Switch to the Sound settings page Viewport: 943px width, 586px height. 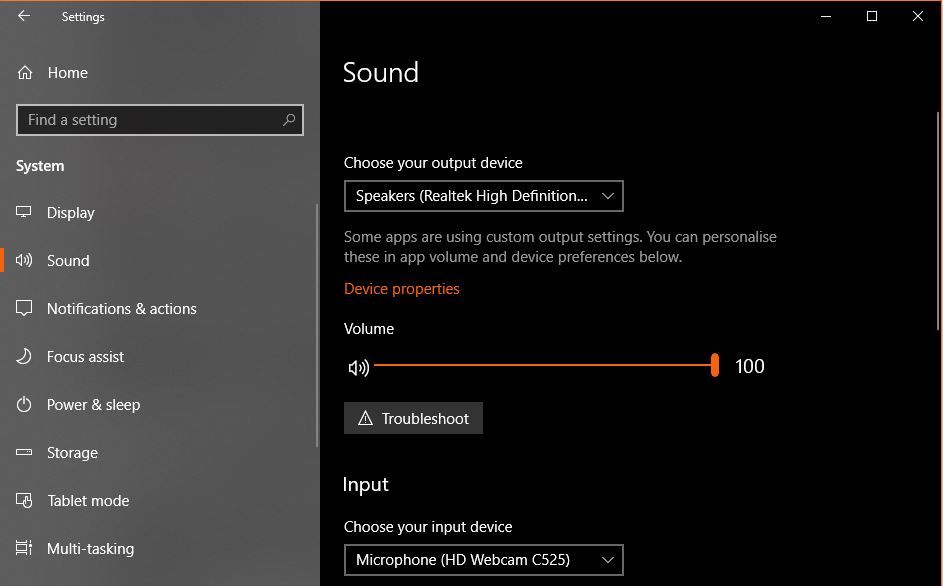(x=68, y=260)
